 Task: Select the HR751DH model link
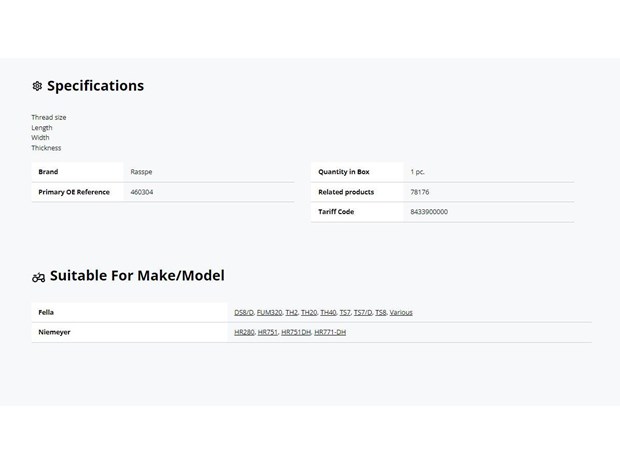(x=296, y=332)
